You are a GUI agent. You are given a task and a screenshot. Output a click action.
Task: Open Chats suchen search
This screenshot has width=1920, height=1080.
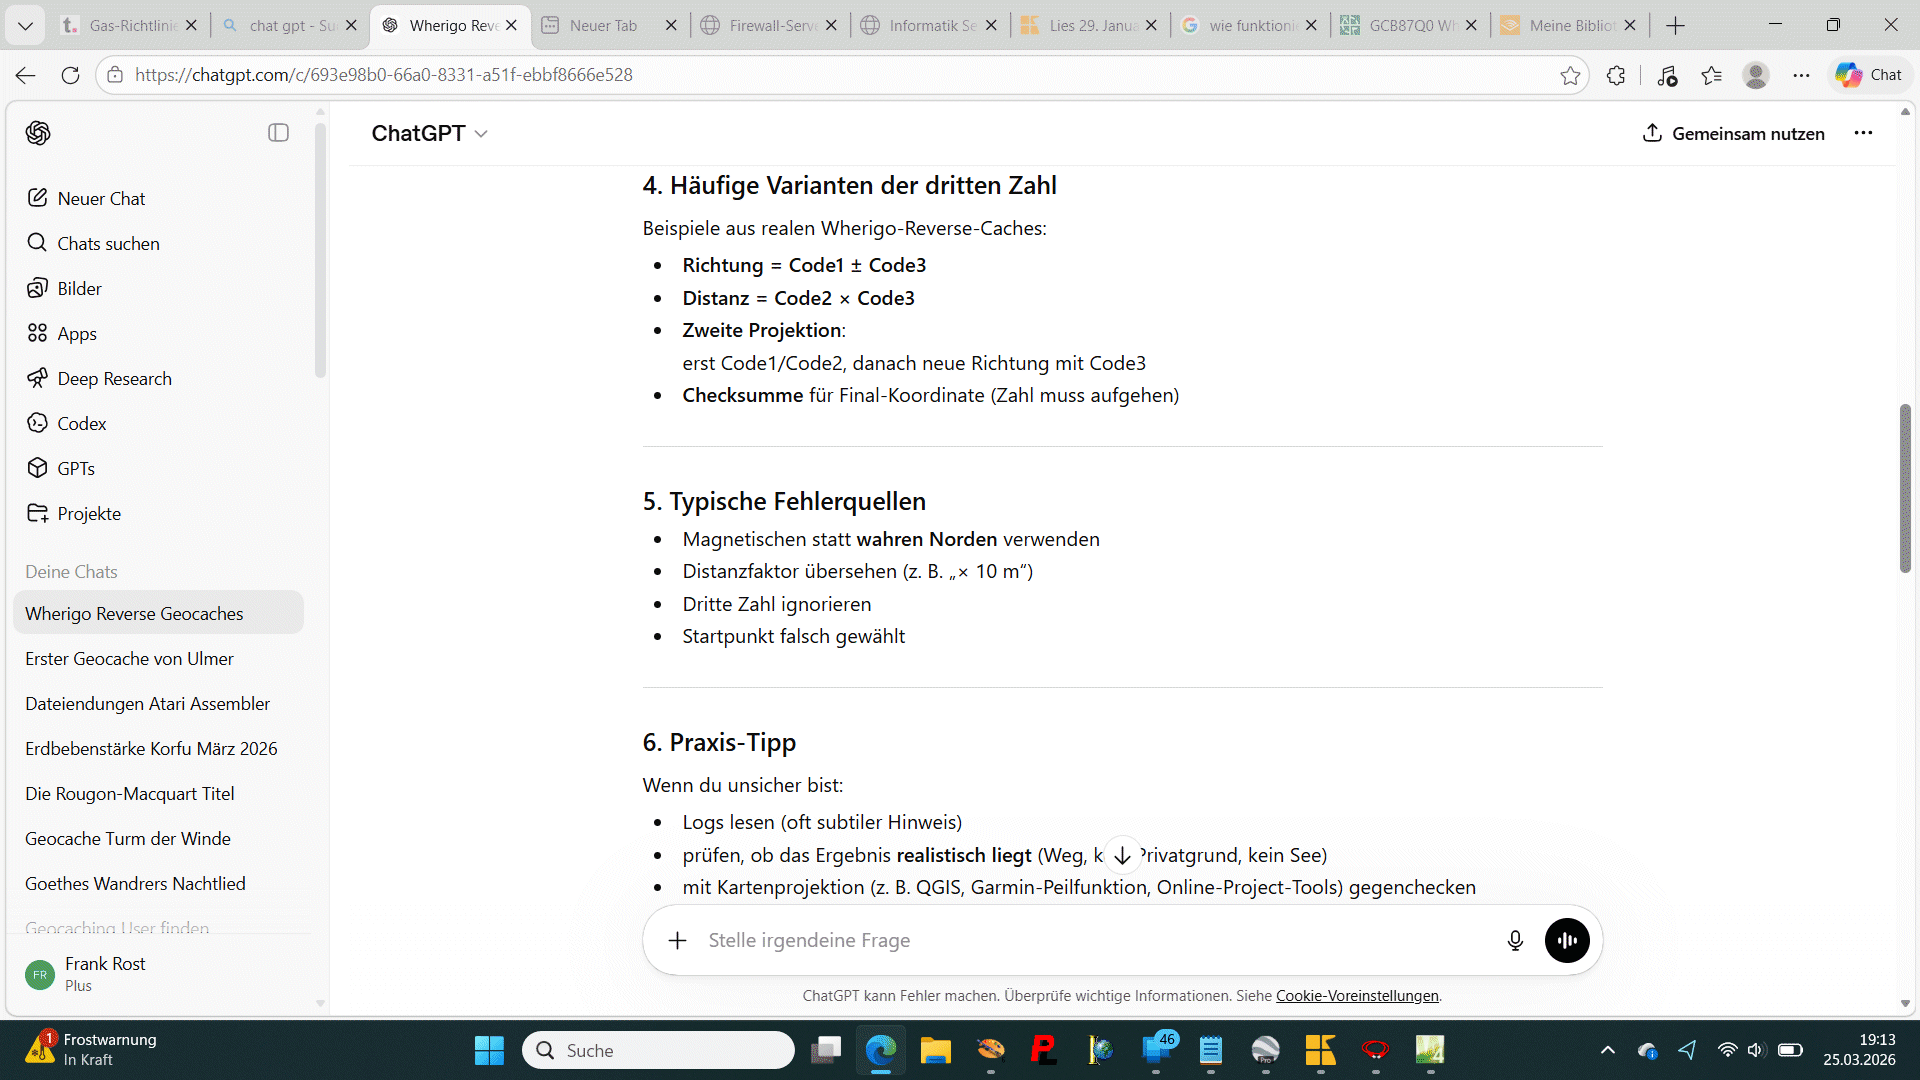[x=108, y=243]
